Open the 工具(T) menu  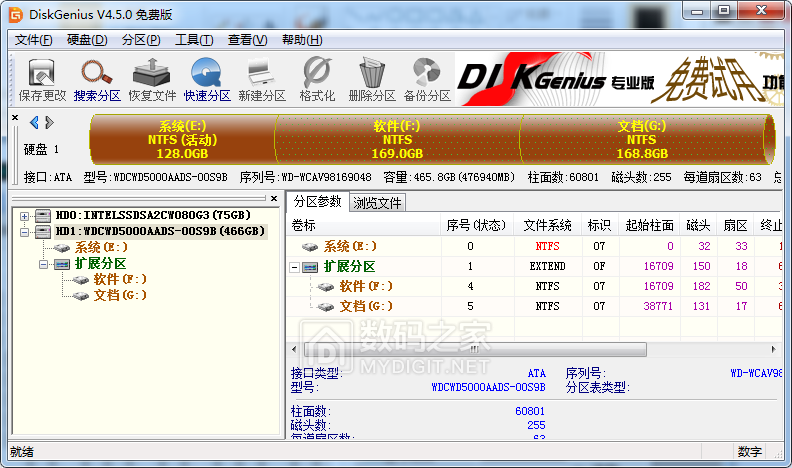(x=193, y=40)
